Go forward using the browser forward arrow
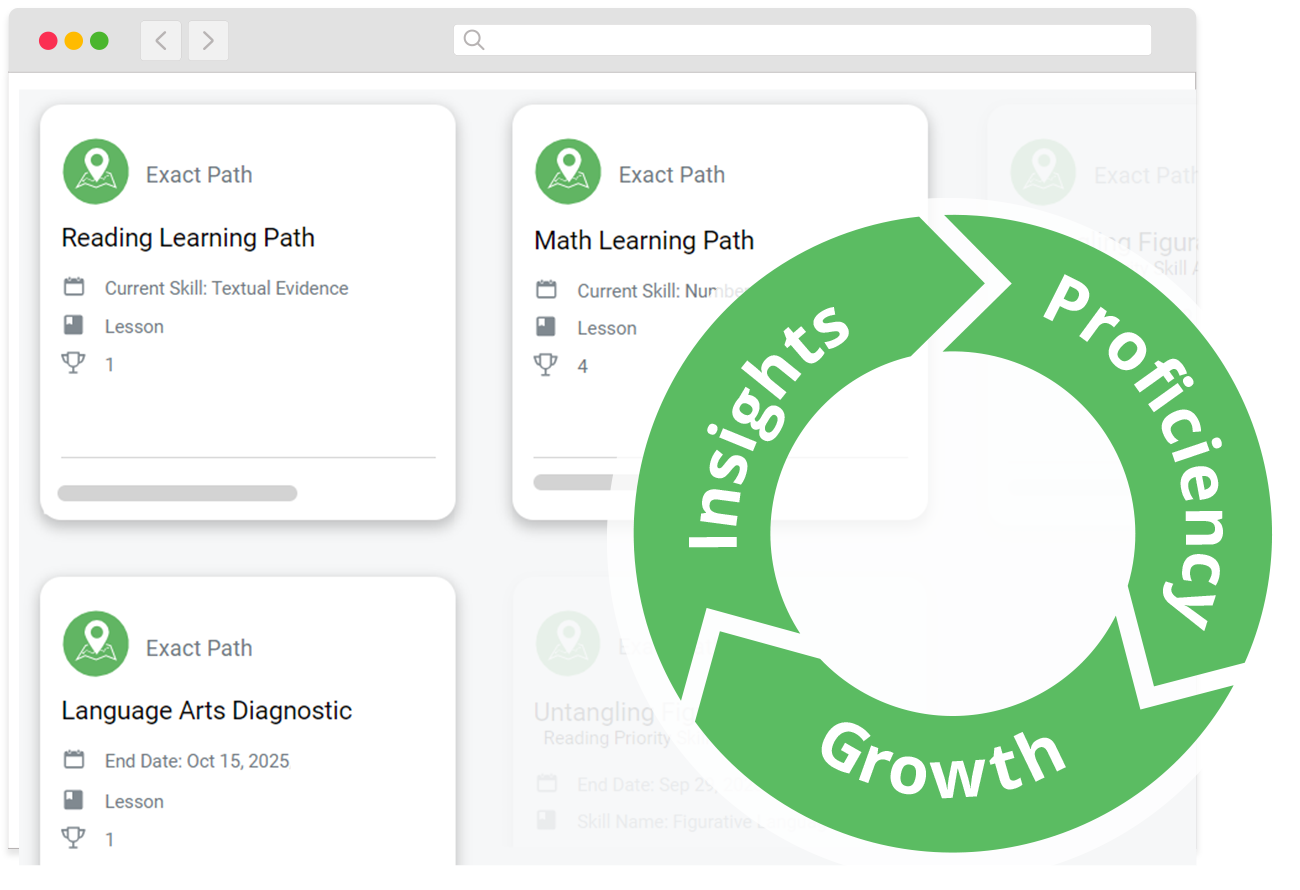Image resolution: width=1300 pixels, height=890 pixels. pos(208,40)
